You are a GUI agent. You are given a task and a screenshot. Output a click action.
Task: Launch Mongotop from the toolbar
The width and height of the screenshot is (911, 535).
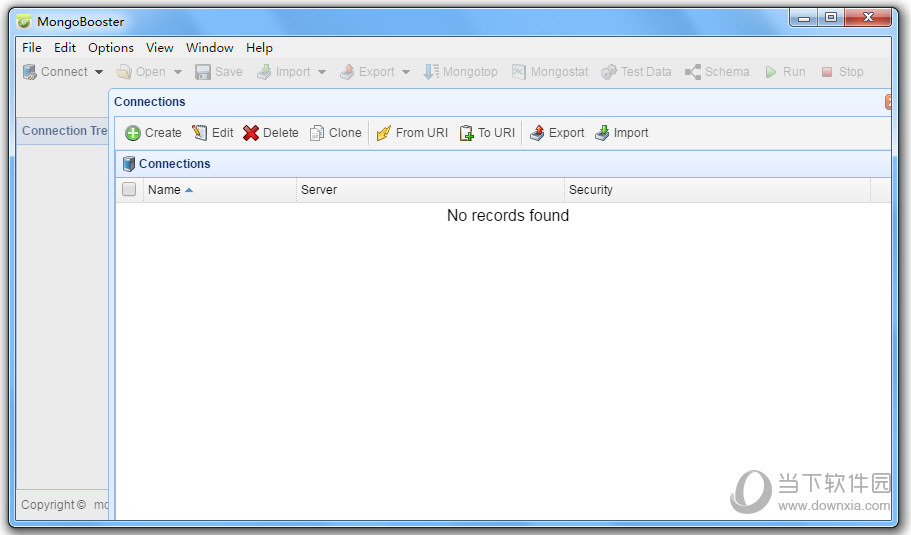point(461,72)
